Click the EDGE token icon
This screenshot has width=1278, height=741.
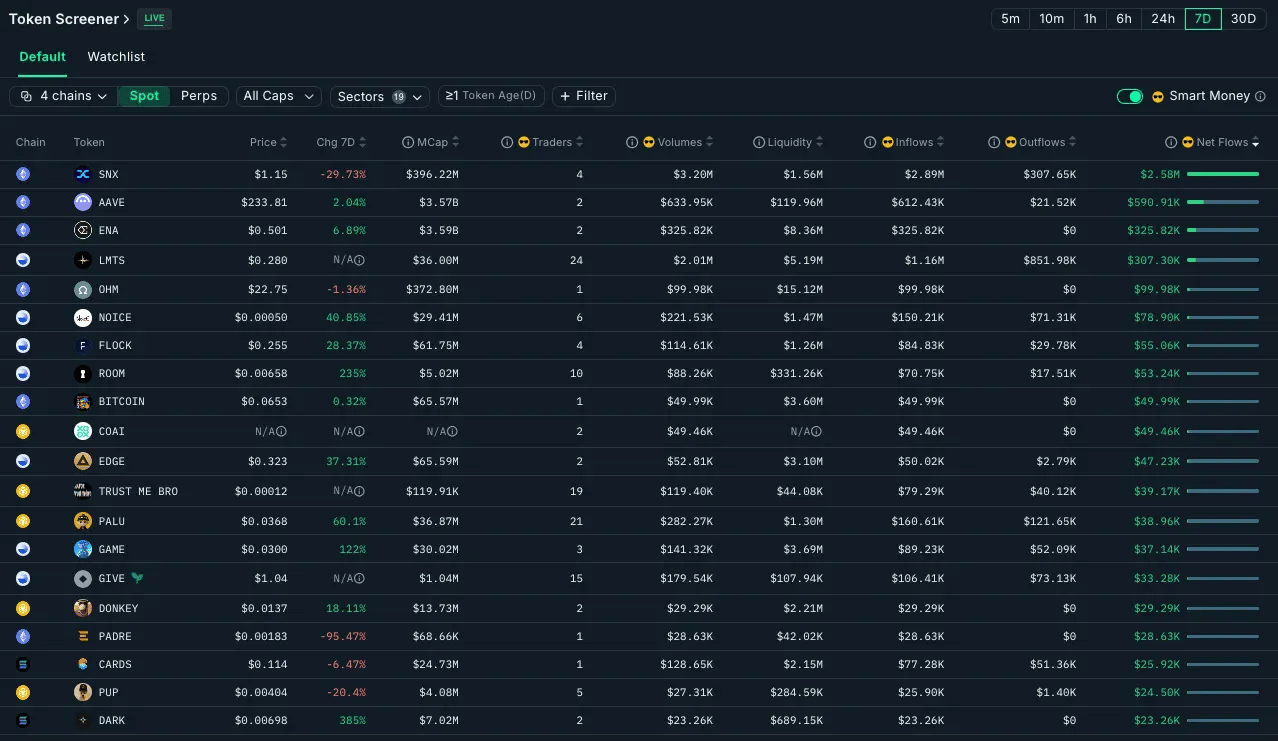click(x=83, y=461)
